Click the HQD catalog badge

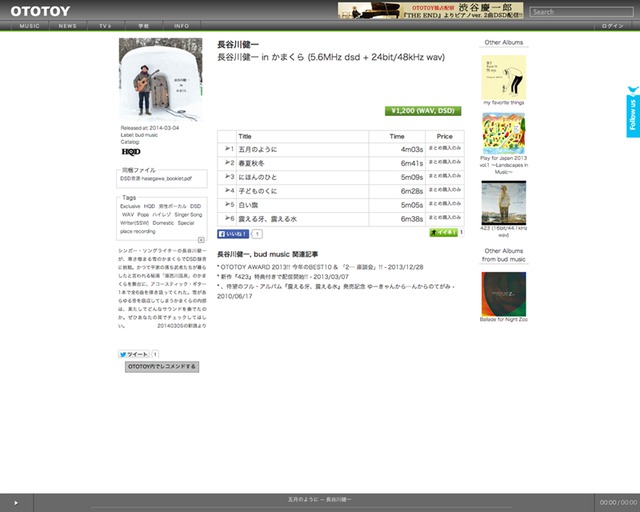(131, 152)
